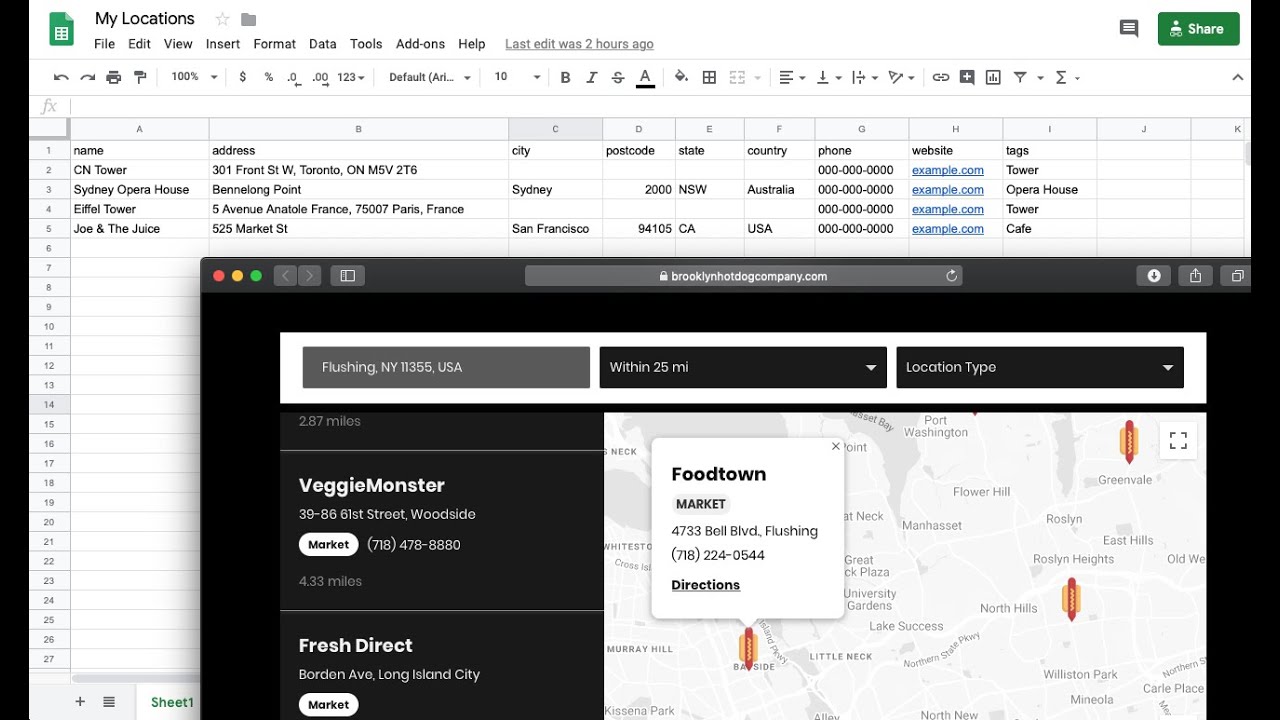Insert a chart via toolbar icon
The image size is (1280, 720).
tap(993, 77)
